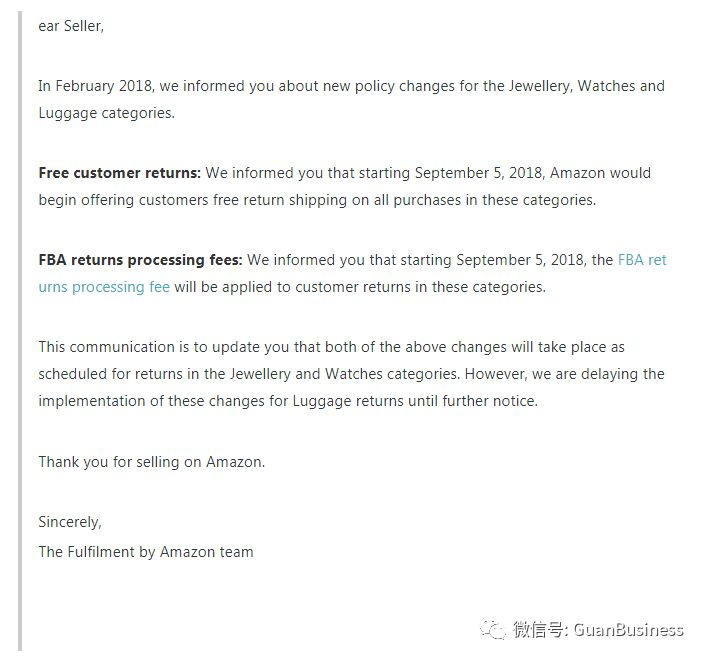Open the FBA returns processing fee link
Screen dimensions: 706x660
[x=642, y=260]
